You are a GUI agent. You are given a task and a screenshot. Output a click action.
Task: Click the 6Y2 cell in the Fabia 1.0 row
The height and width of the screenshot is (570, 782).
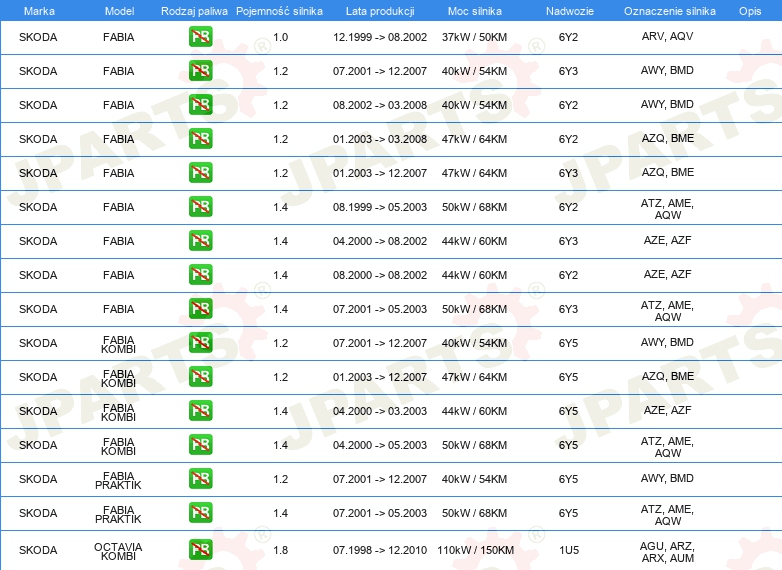(568, 37)
